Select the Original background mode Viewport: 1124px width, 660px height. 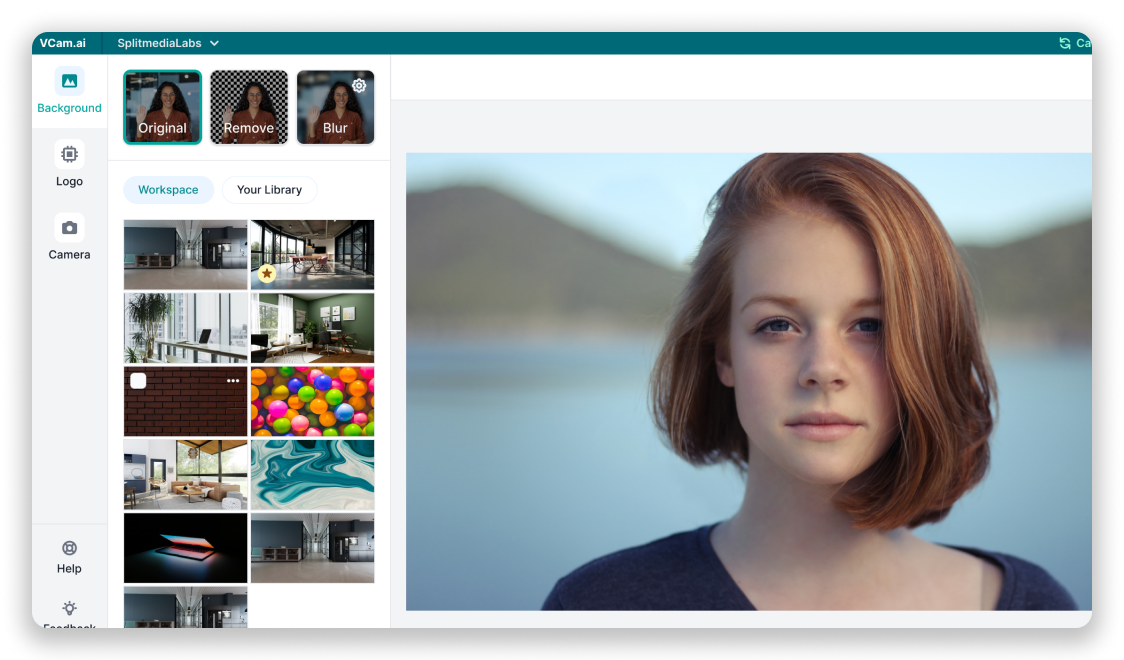coord(162,107)
